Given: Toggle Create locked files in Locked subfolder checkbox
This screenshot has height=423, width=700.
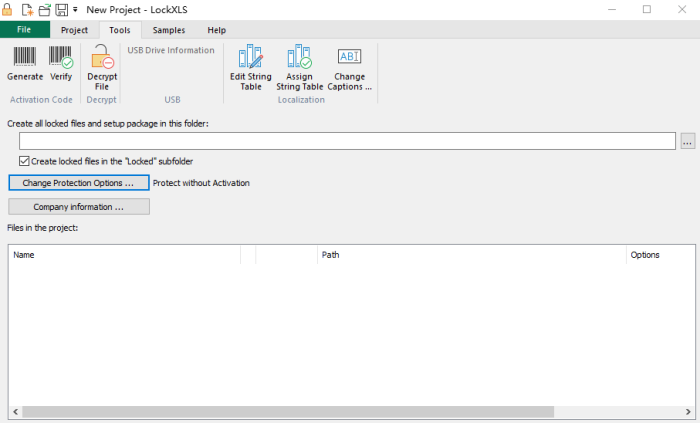Looking at the screenshot, I should 24,161.
